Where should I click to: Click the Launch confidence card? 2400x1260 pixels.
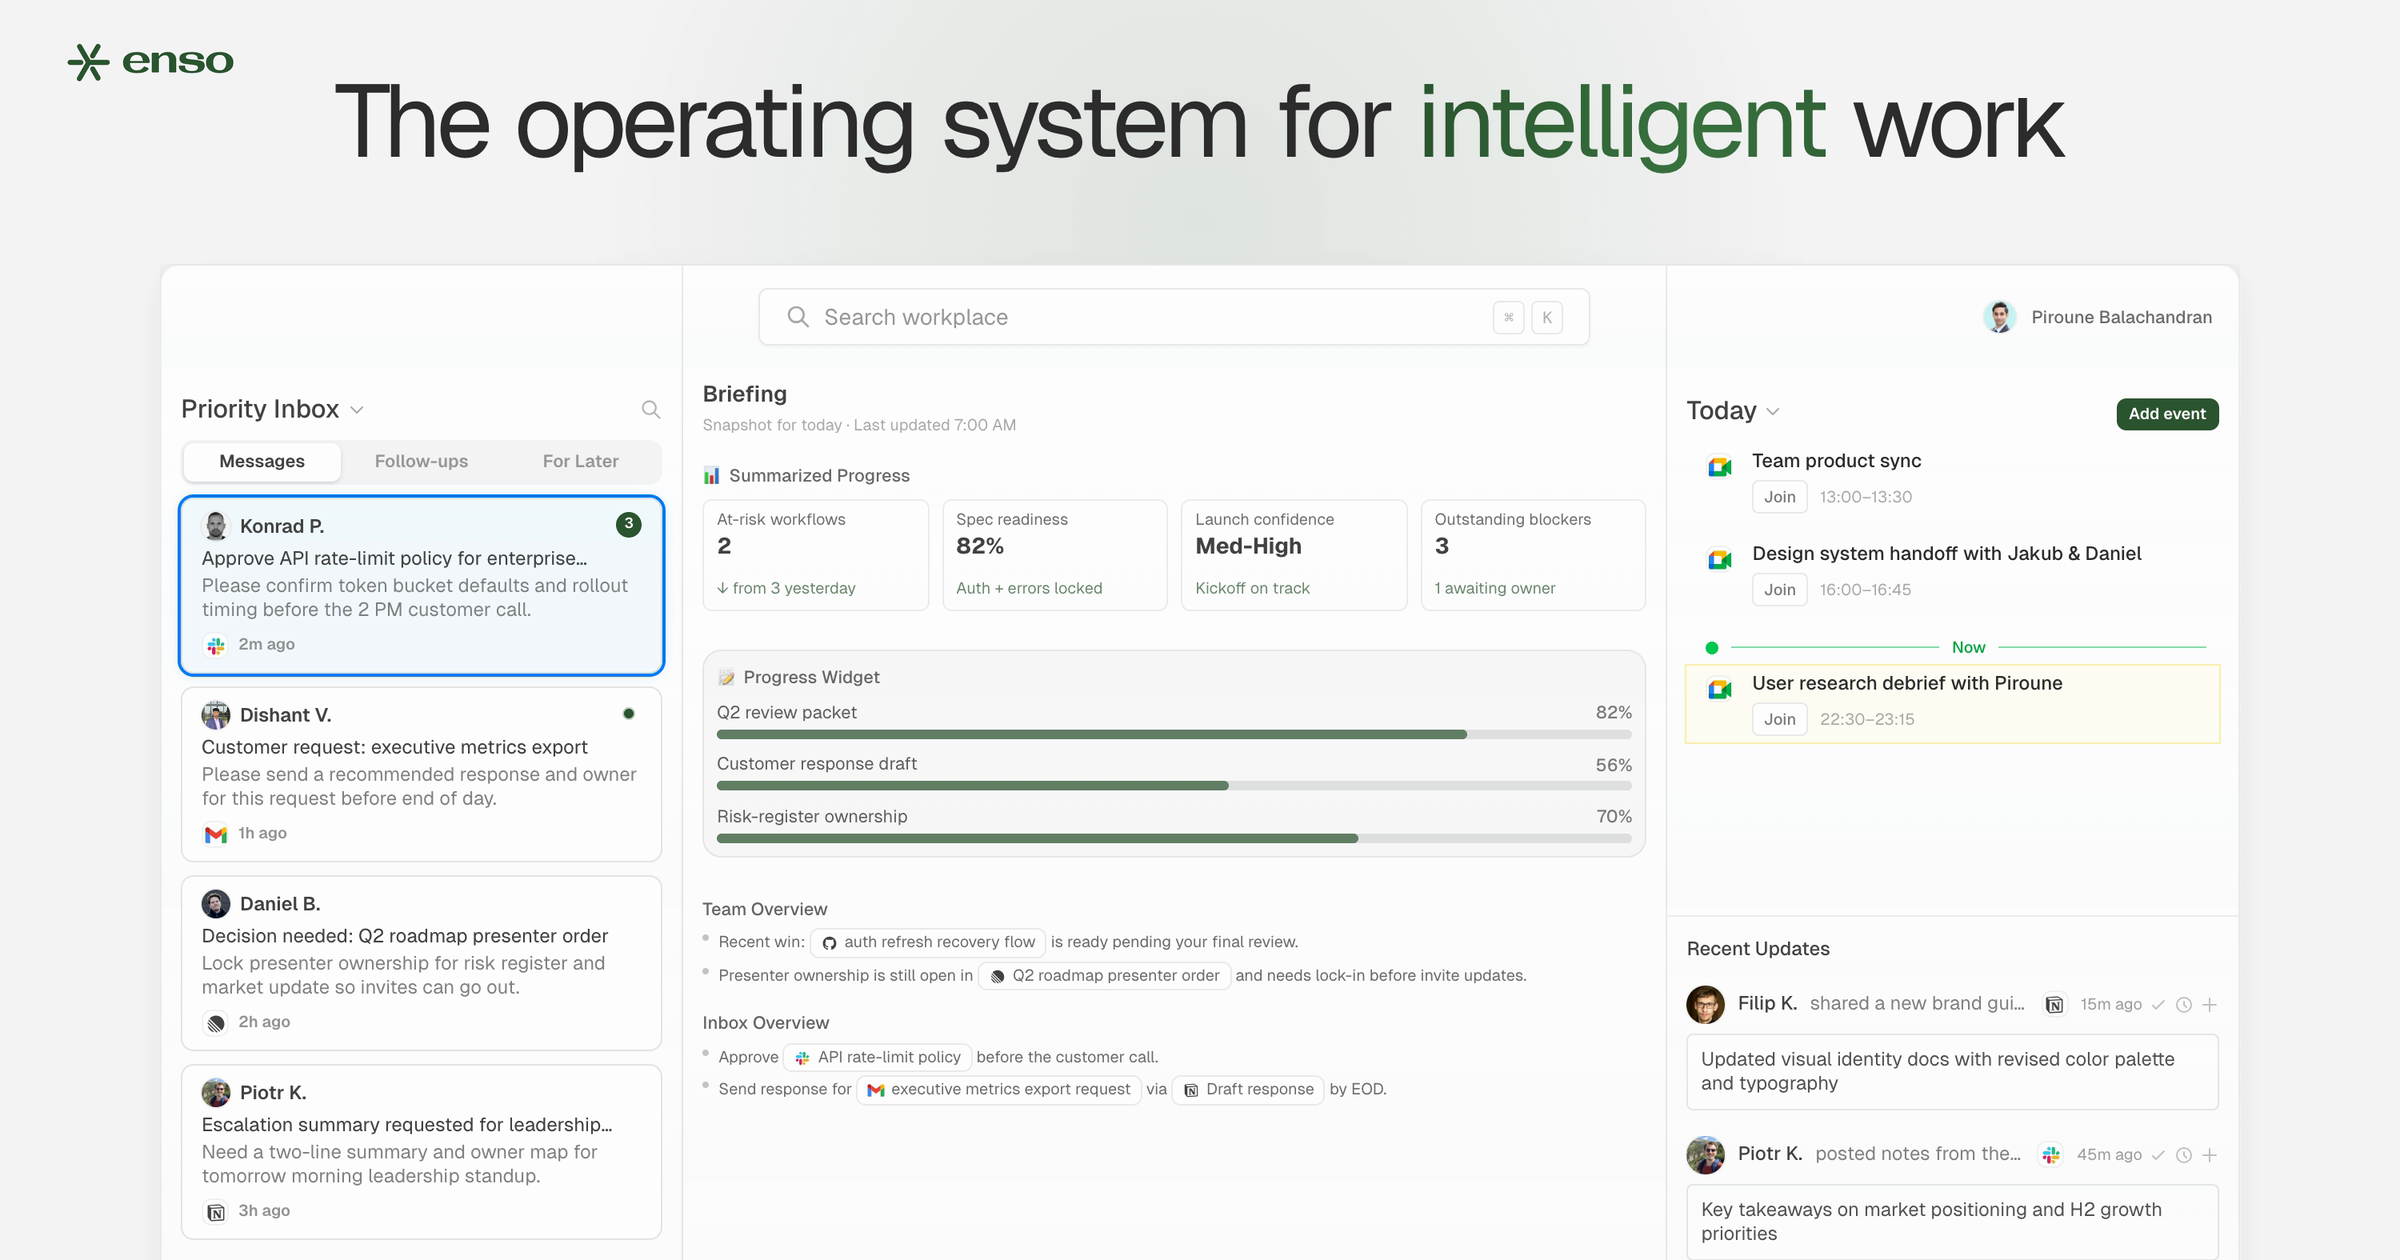[1294, 555]
